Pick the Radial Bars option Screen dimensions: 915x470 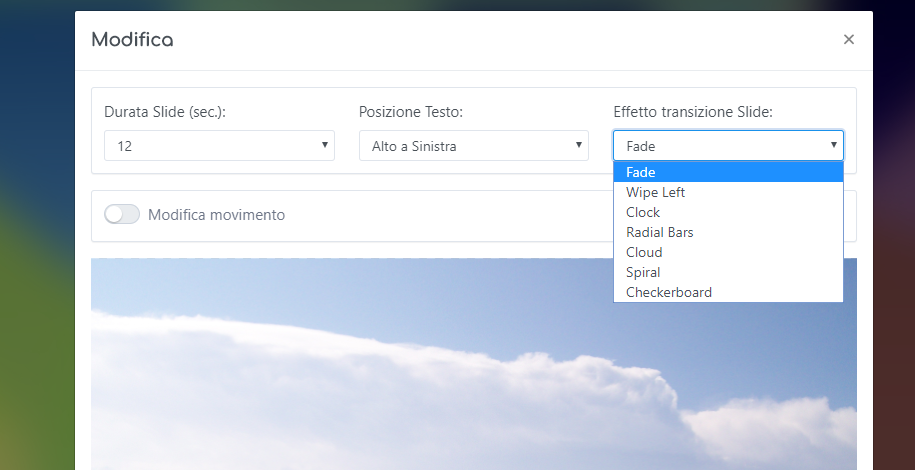point(728,232)
